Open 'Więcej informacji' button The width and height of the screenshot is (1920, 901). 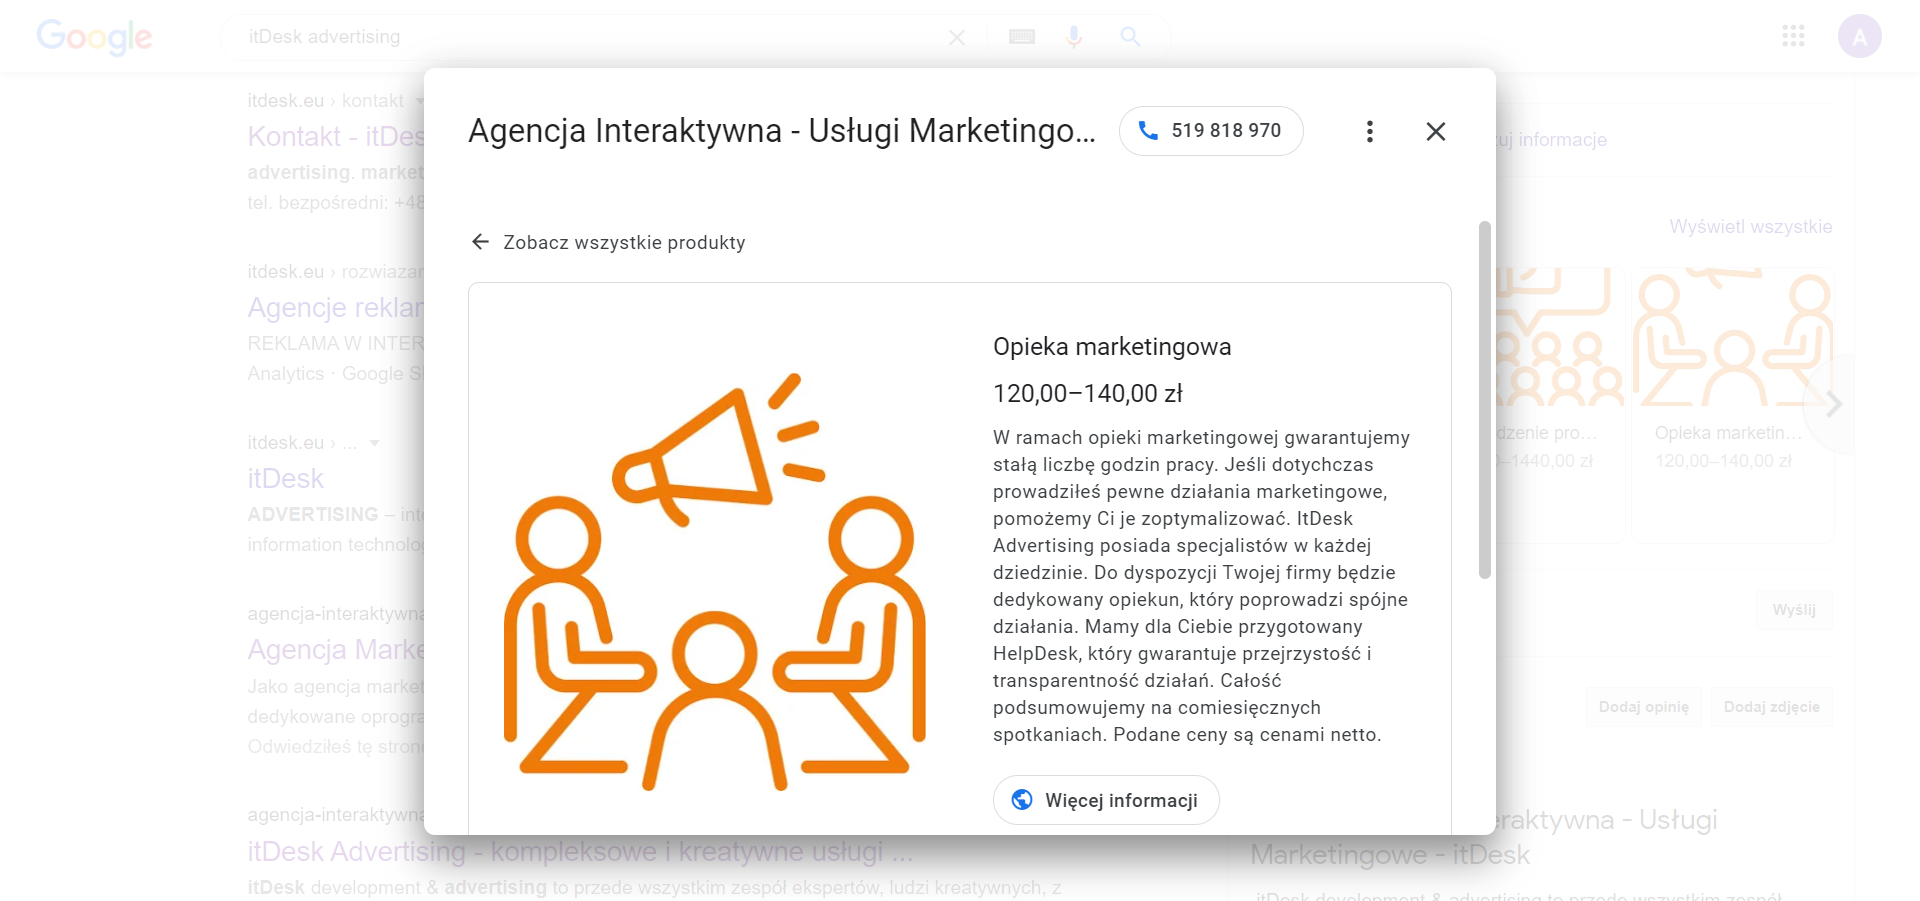pos(1106,800)
